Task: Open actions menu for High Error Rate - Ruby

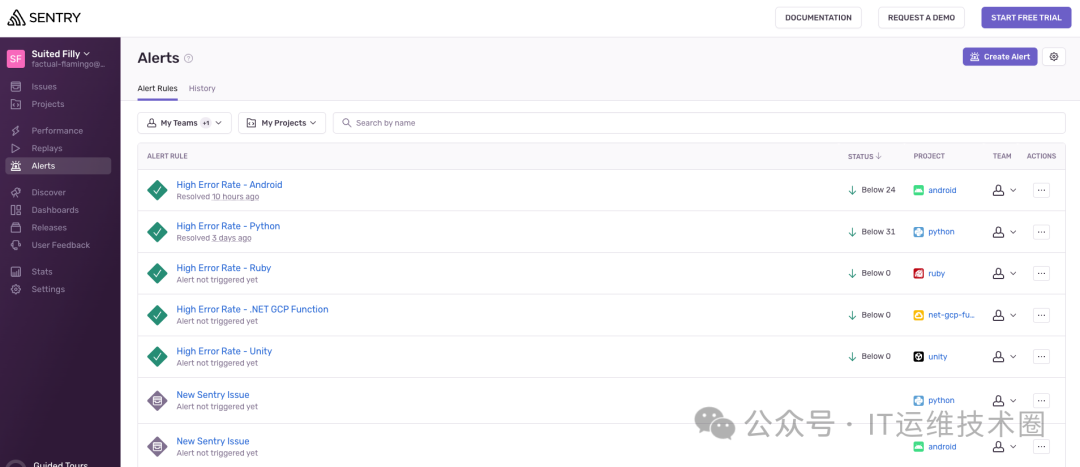Action: (1041, 273)
